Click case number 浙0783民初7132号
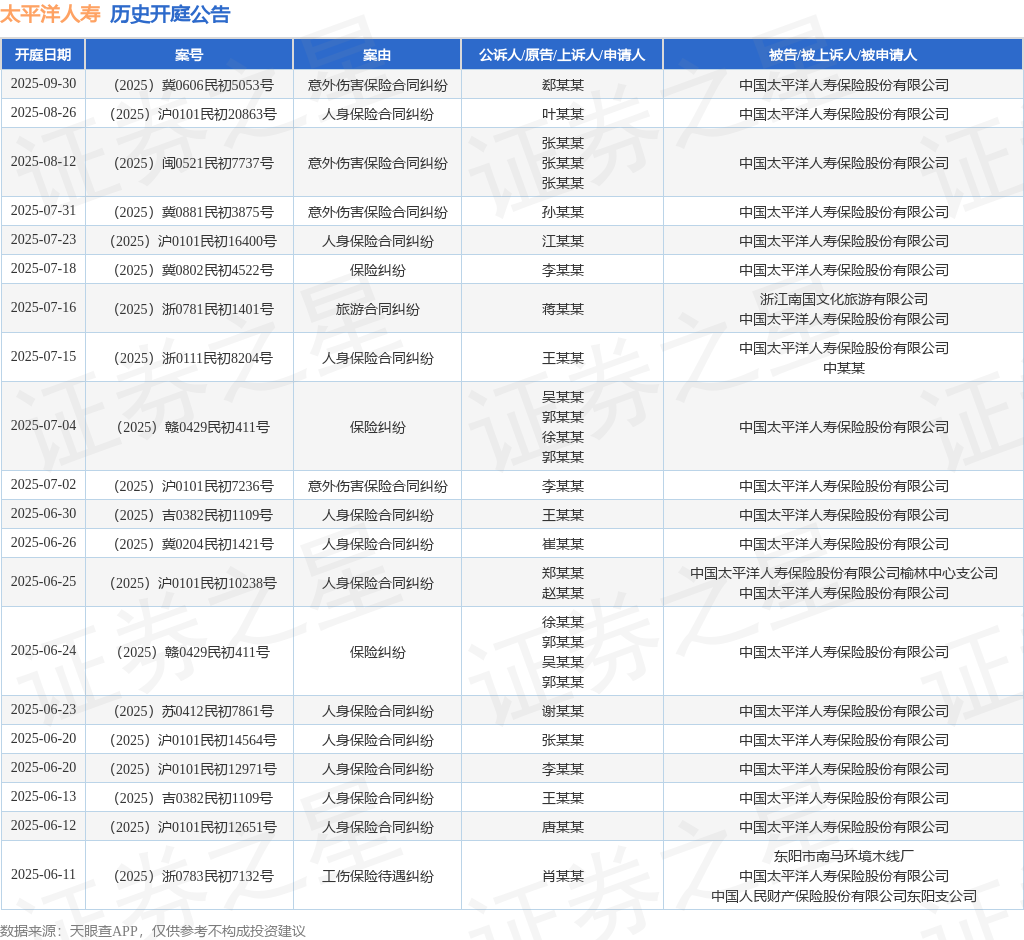1024x940 pixels. pos(193,876)
